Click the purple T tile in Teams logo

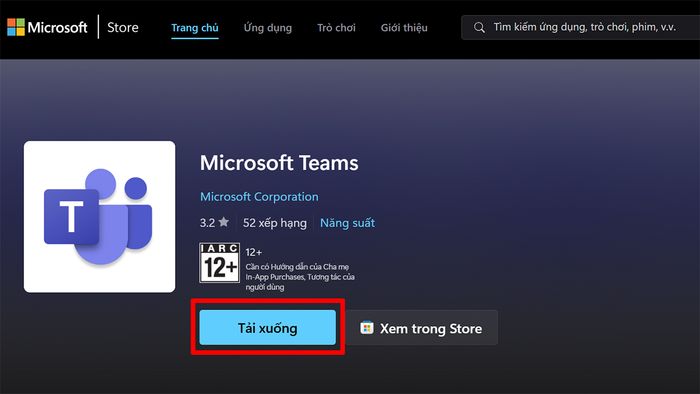coord(71,217)
